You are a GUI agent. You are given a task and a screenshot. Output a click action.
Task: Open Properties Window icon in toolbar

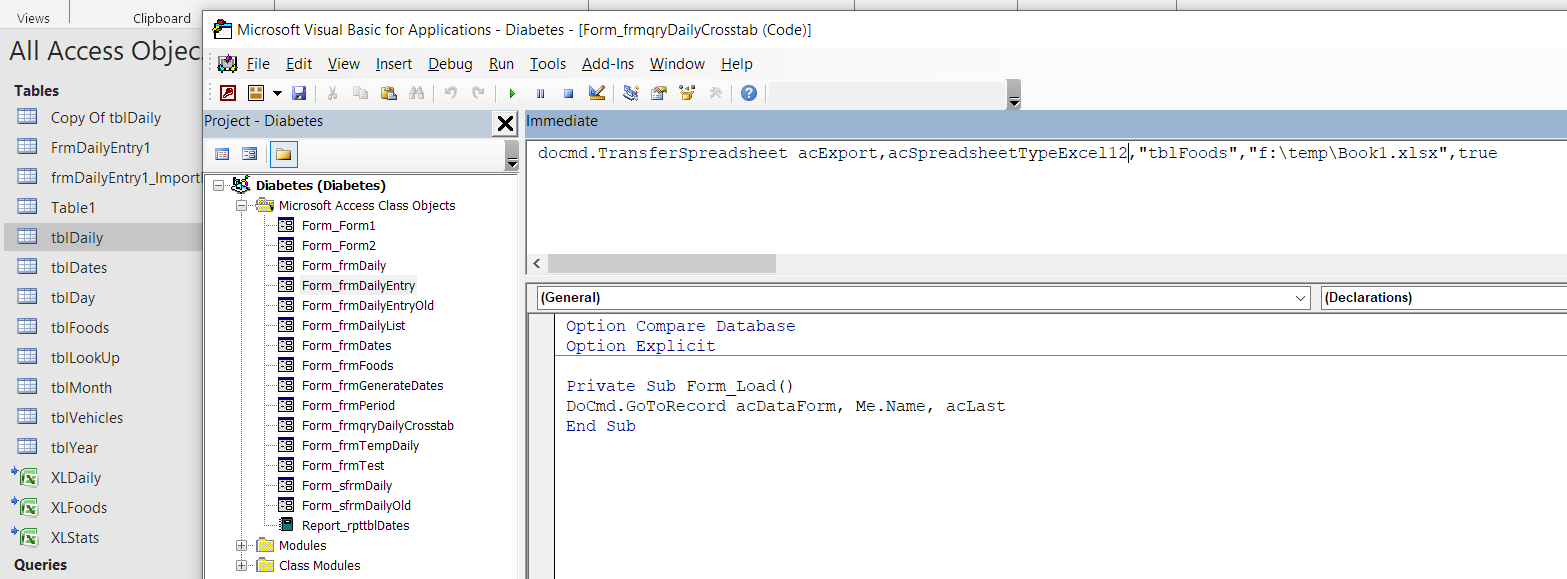click(659, 93)
